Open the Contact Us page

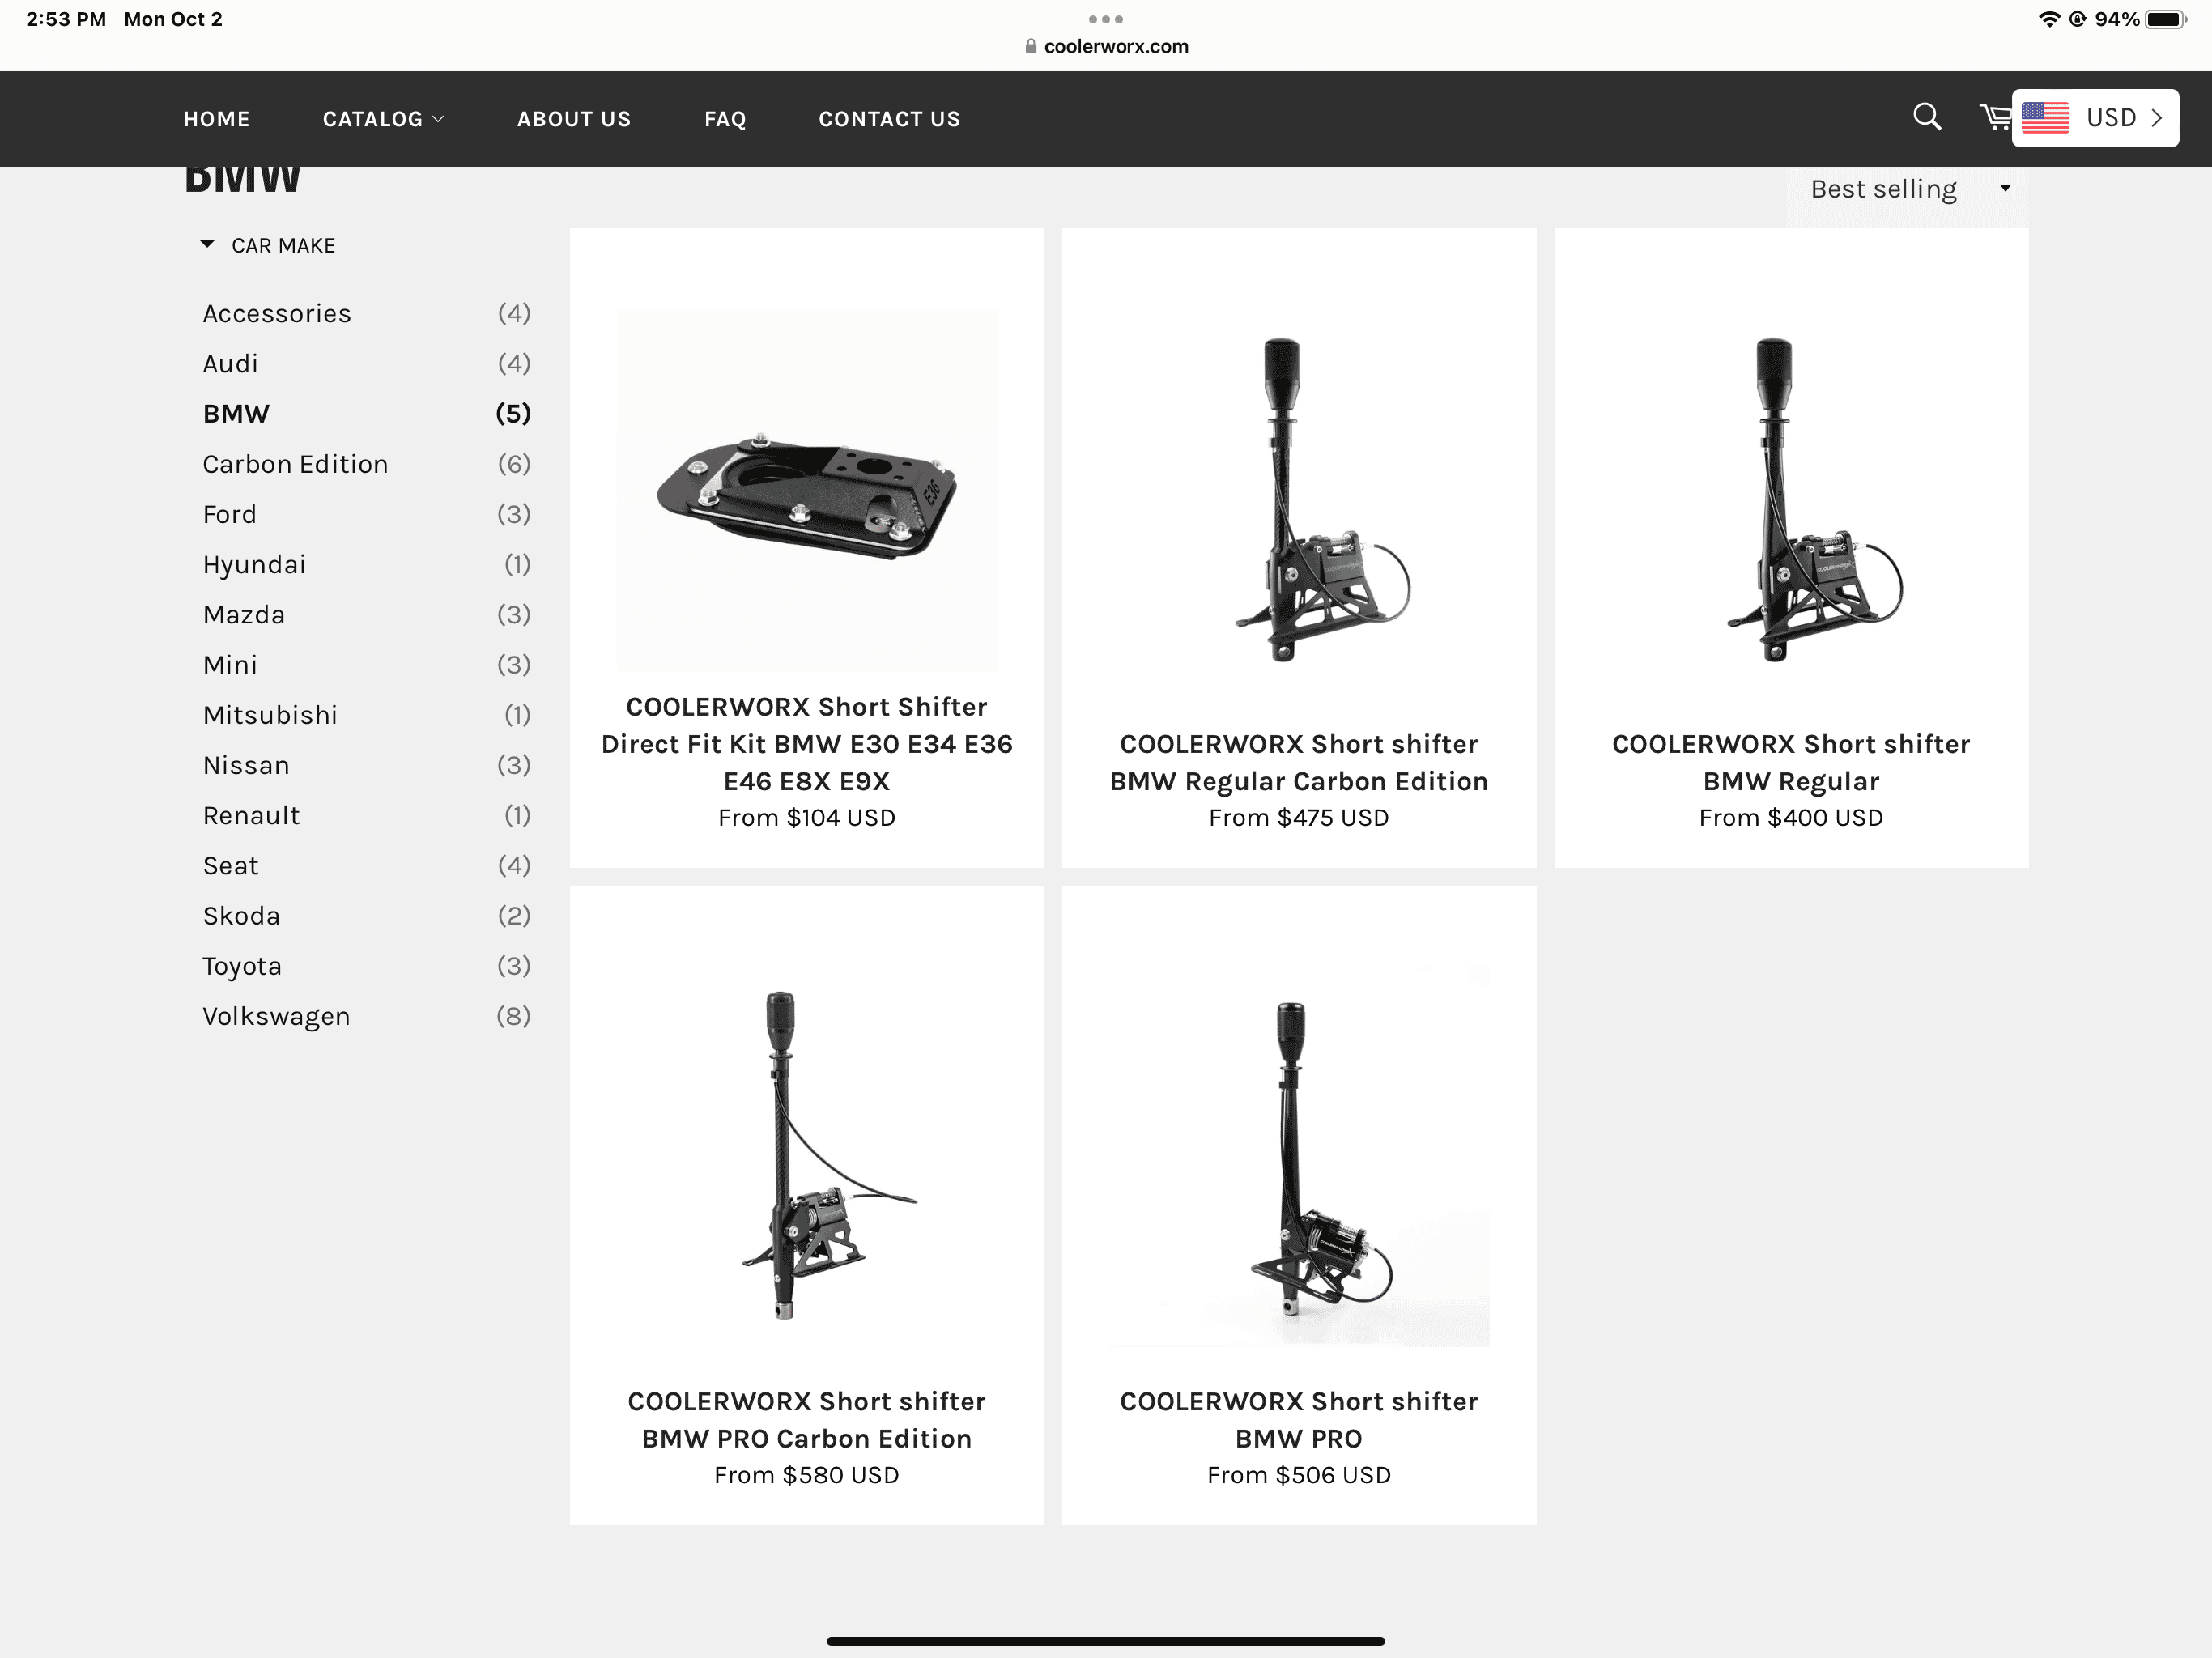(889, 119)
